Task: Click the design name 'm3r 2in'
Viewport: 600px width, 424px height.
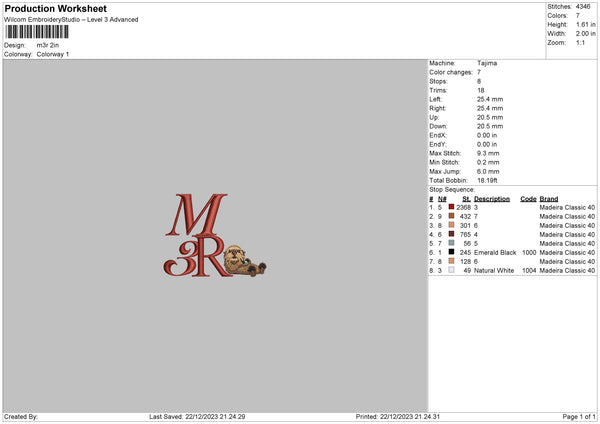Action: tap(48, 45)
